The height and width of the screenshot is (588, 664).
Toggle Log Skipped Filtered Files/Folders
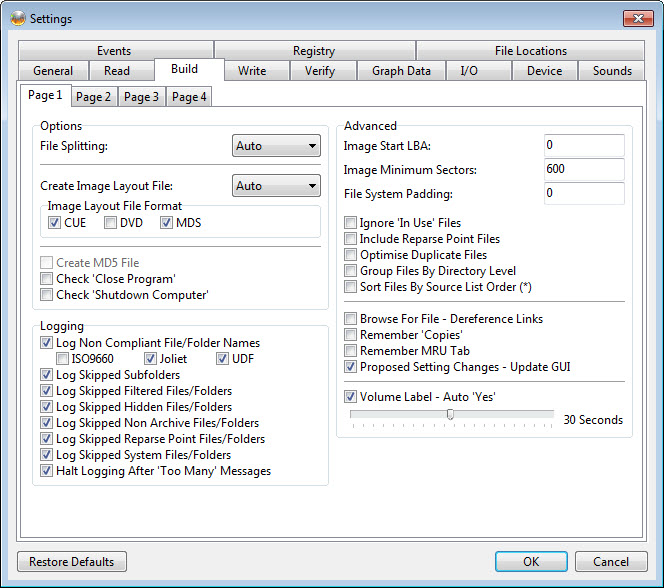click(x=46, y=391)
